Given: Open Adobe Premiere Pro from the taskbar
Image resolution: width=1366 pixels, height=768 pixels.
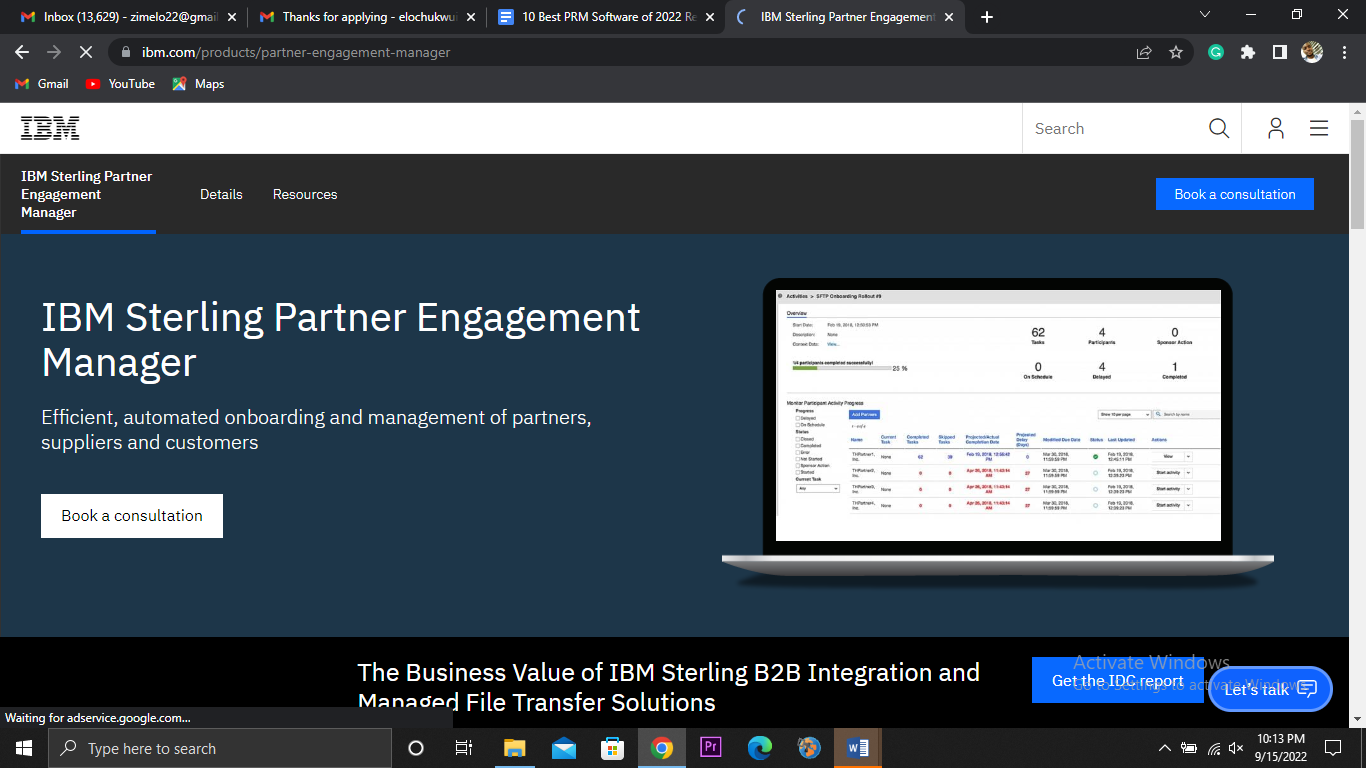Looking at the screenshot, I should pyautogui.click(x=711, y=747).
